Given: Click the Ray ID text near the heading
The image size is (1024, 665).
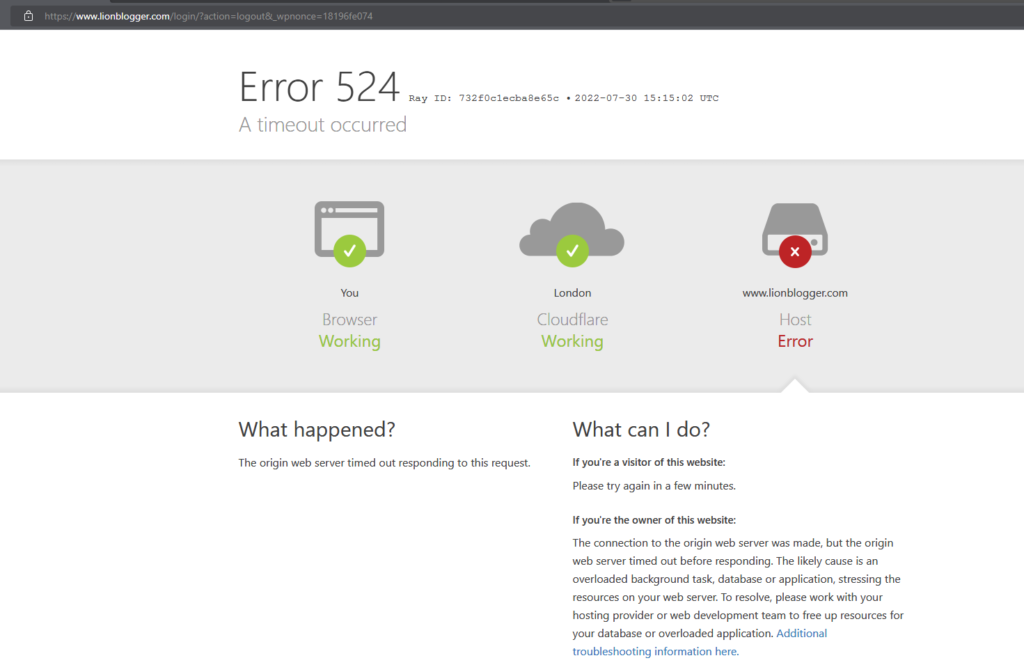Looking at the screenshot, I should (x=484, y=98).
